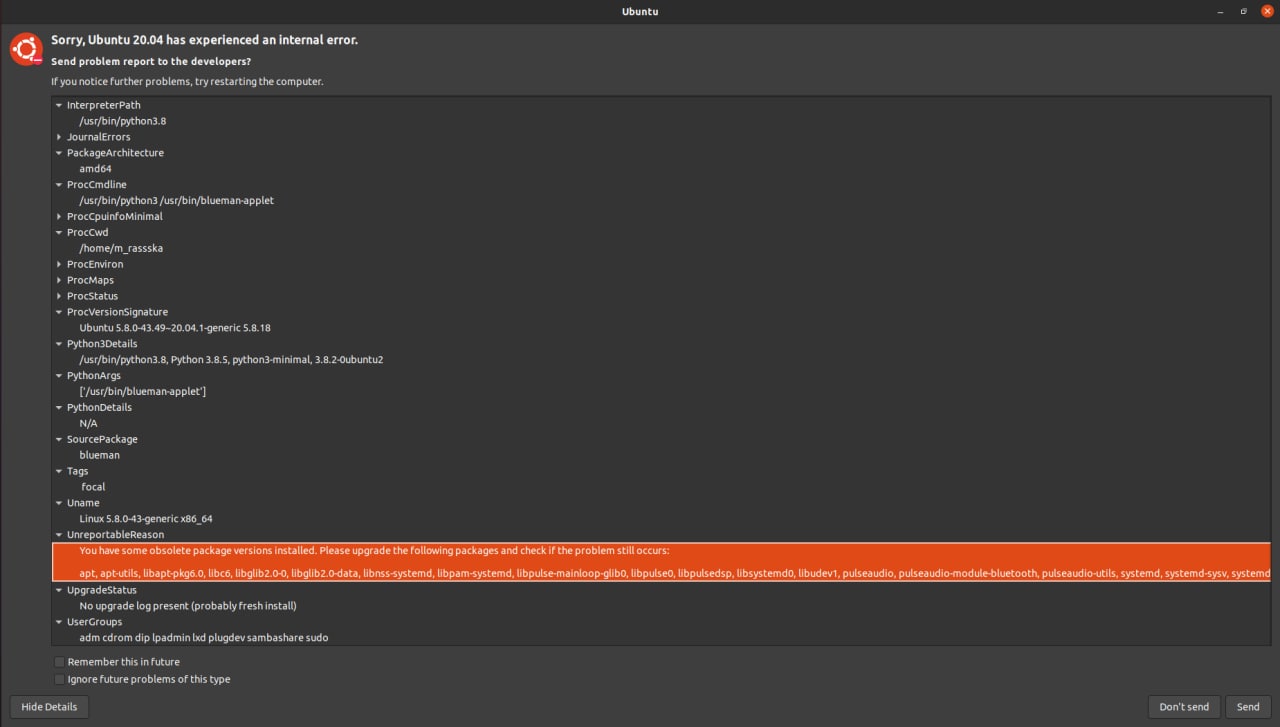Select the amd64 value row
Viewport: 1280px width, 727px height.
(x=661, y=169)
